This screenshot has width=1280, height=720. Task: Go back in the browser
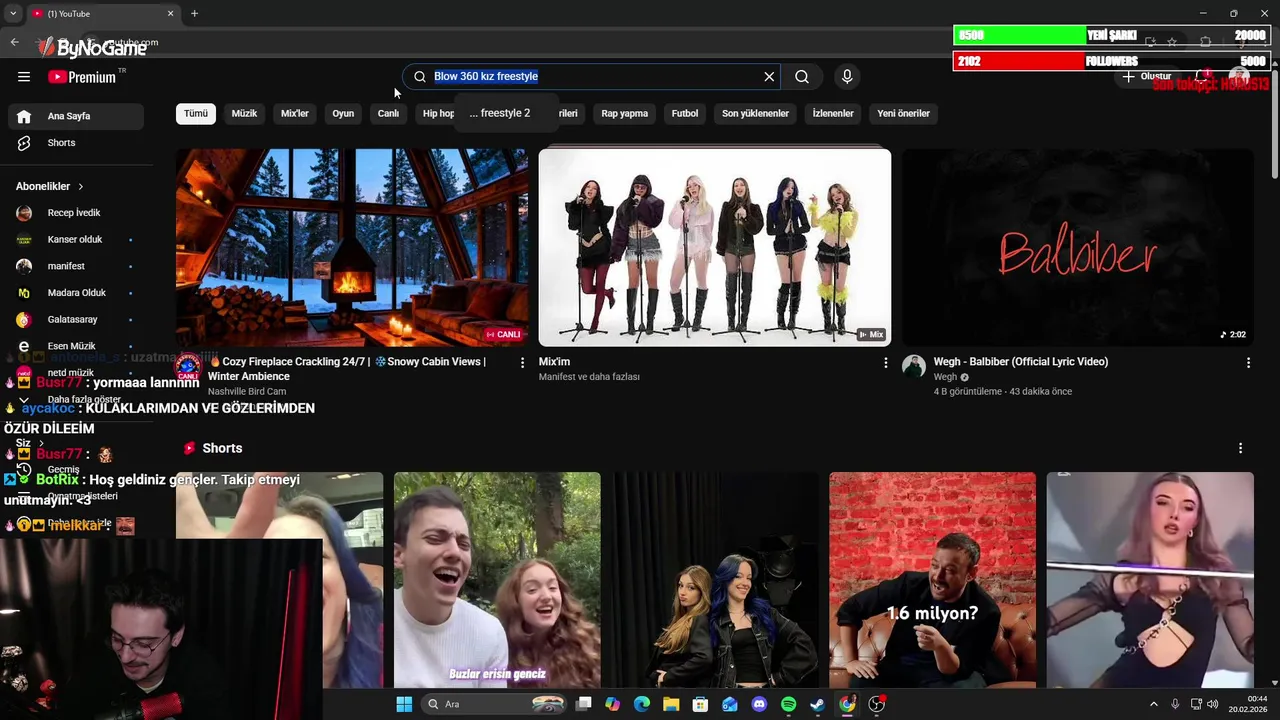click(x=14, y=42)
